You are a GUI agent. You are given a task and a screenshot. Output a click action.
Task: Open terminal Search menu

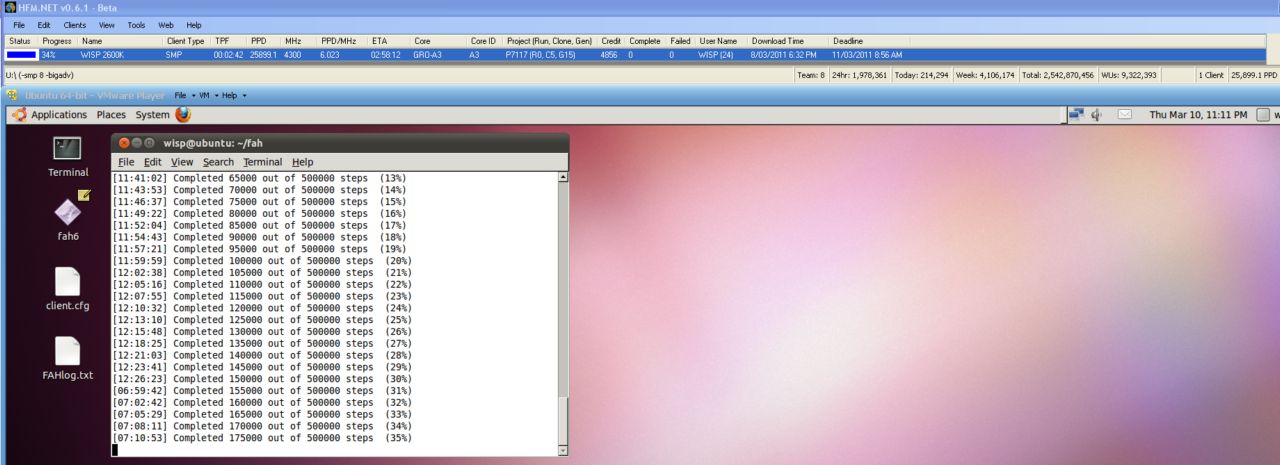point(218,162)
